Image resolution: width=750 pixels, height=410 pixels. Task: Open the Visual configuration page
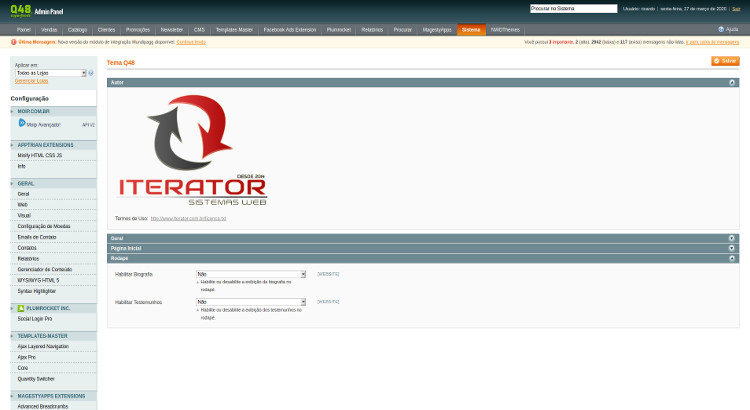coord(24,216)
